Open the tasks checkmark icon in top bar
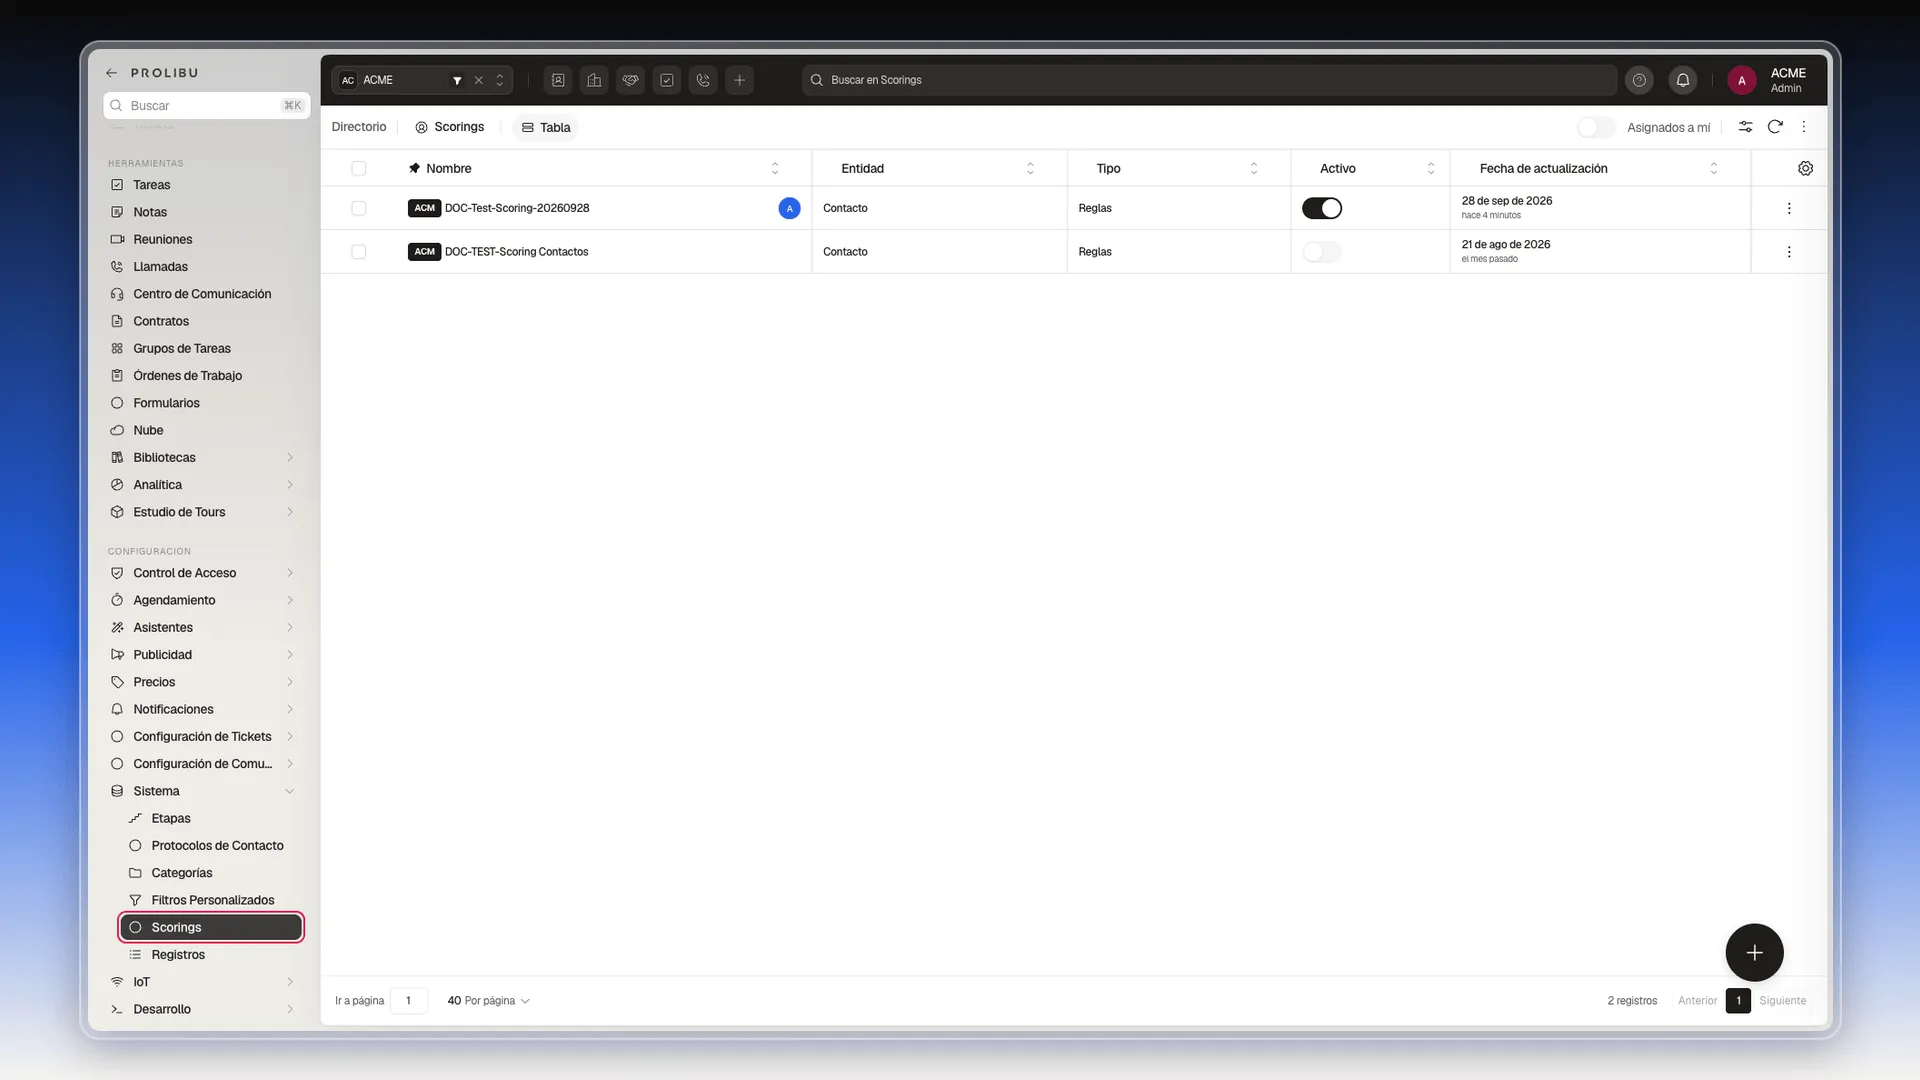This screenshot has height=1080, width=1920. click(667, 80)
